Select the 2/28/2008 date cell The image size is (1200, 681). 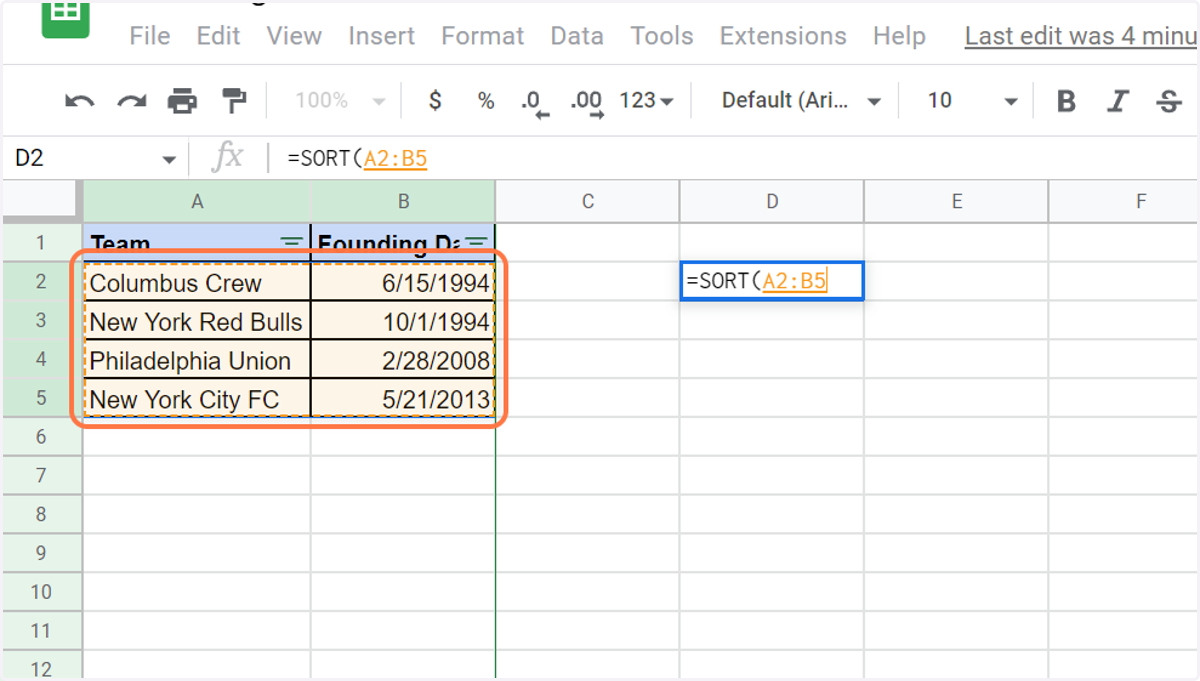coord(403,360)
